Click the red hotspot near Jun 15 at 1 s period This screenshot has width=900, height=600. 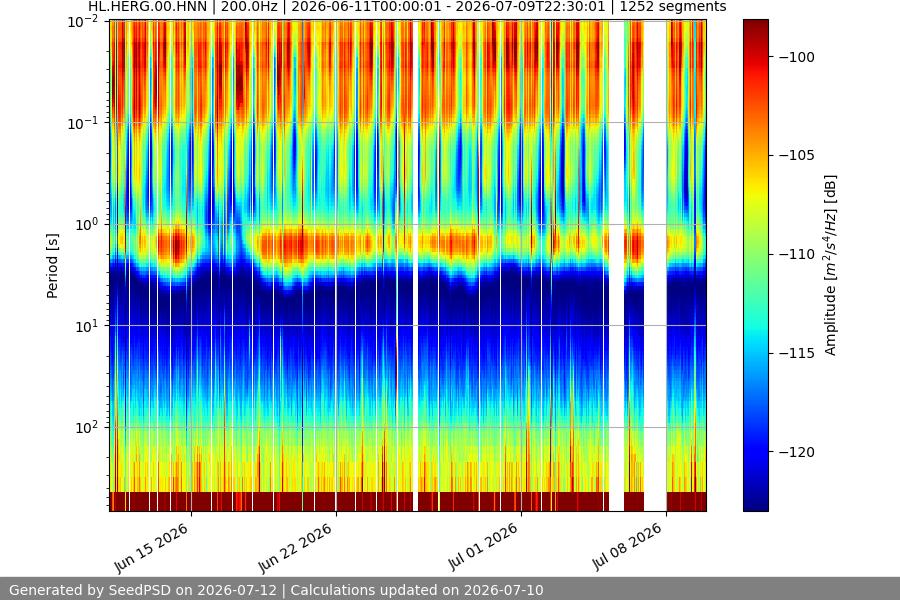[177, 246]
